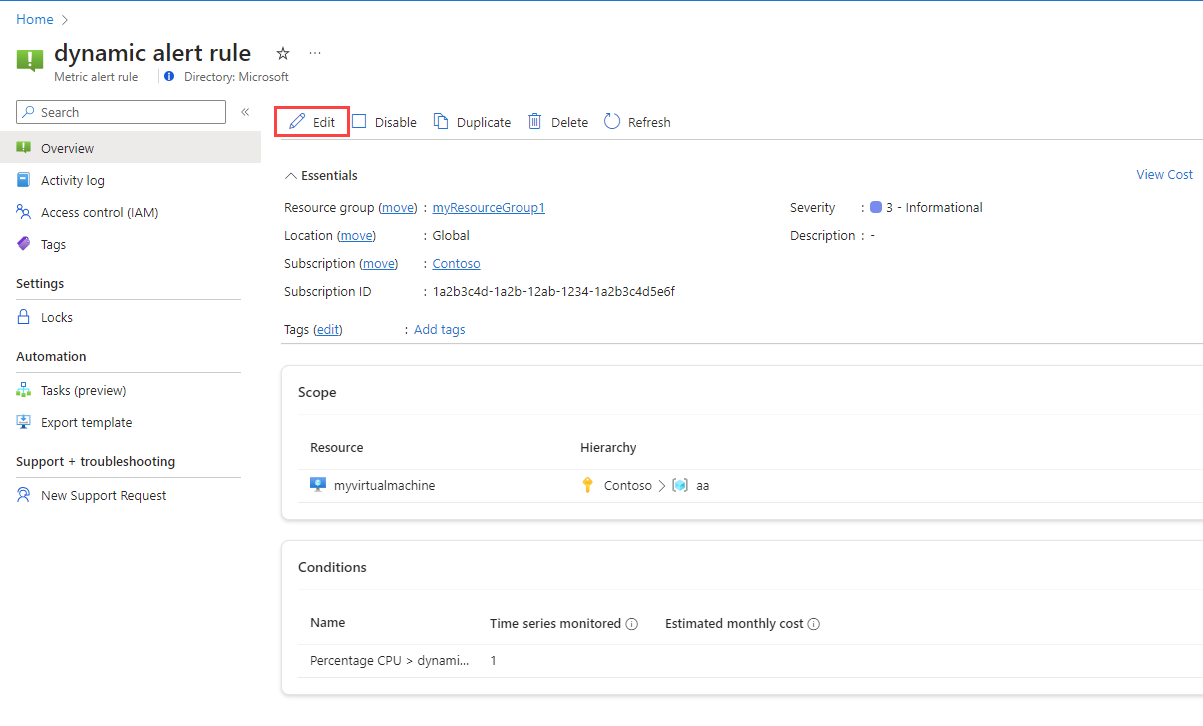Click Add tags

click(x=439, y=329)
